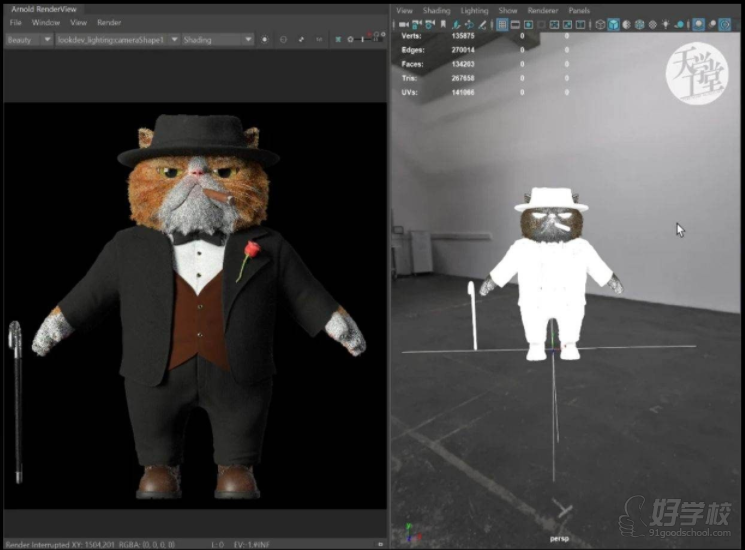
Task: Expand the Shading mode dropdown
Action: [217, 40]
